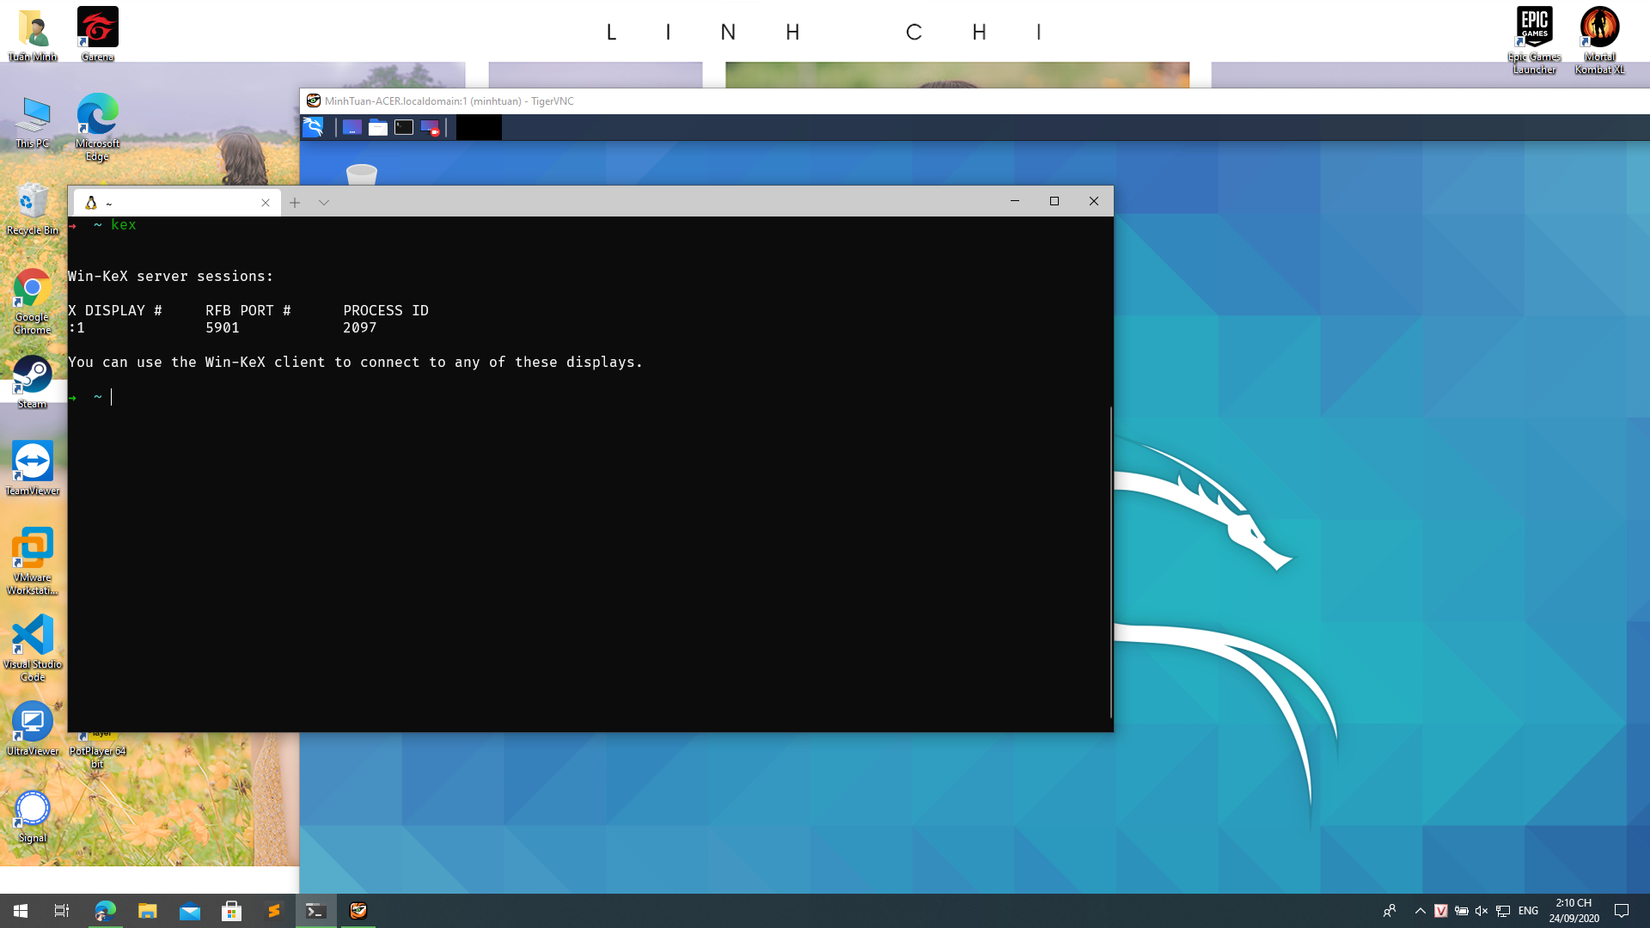This screenshot has height=928, width=1650.
Task: Switch to Windows Terminal on taskbar
Action: tap(316, 911)
